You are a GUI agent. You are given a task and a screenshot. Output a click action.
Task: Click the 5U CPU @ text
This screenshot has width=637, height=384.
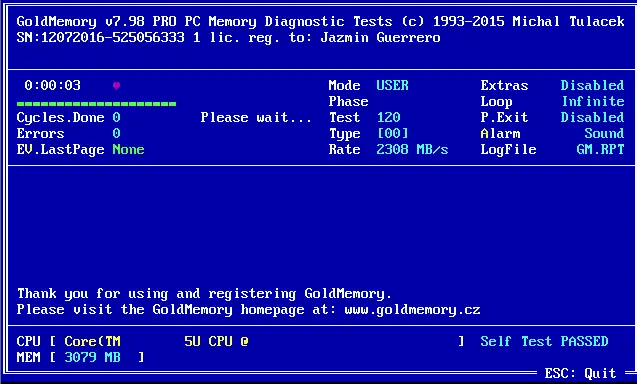(x=217, y=341)
